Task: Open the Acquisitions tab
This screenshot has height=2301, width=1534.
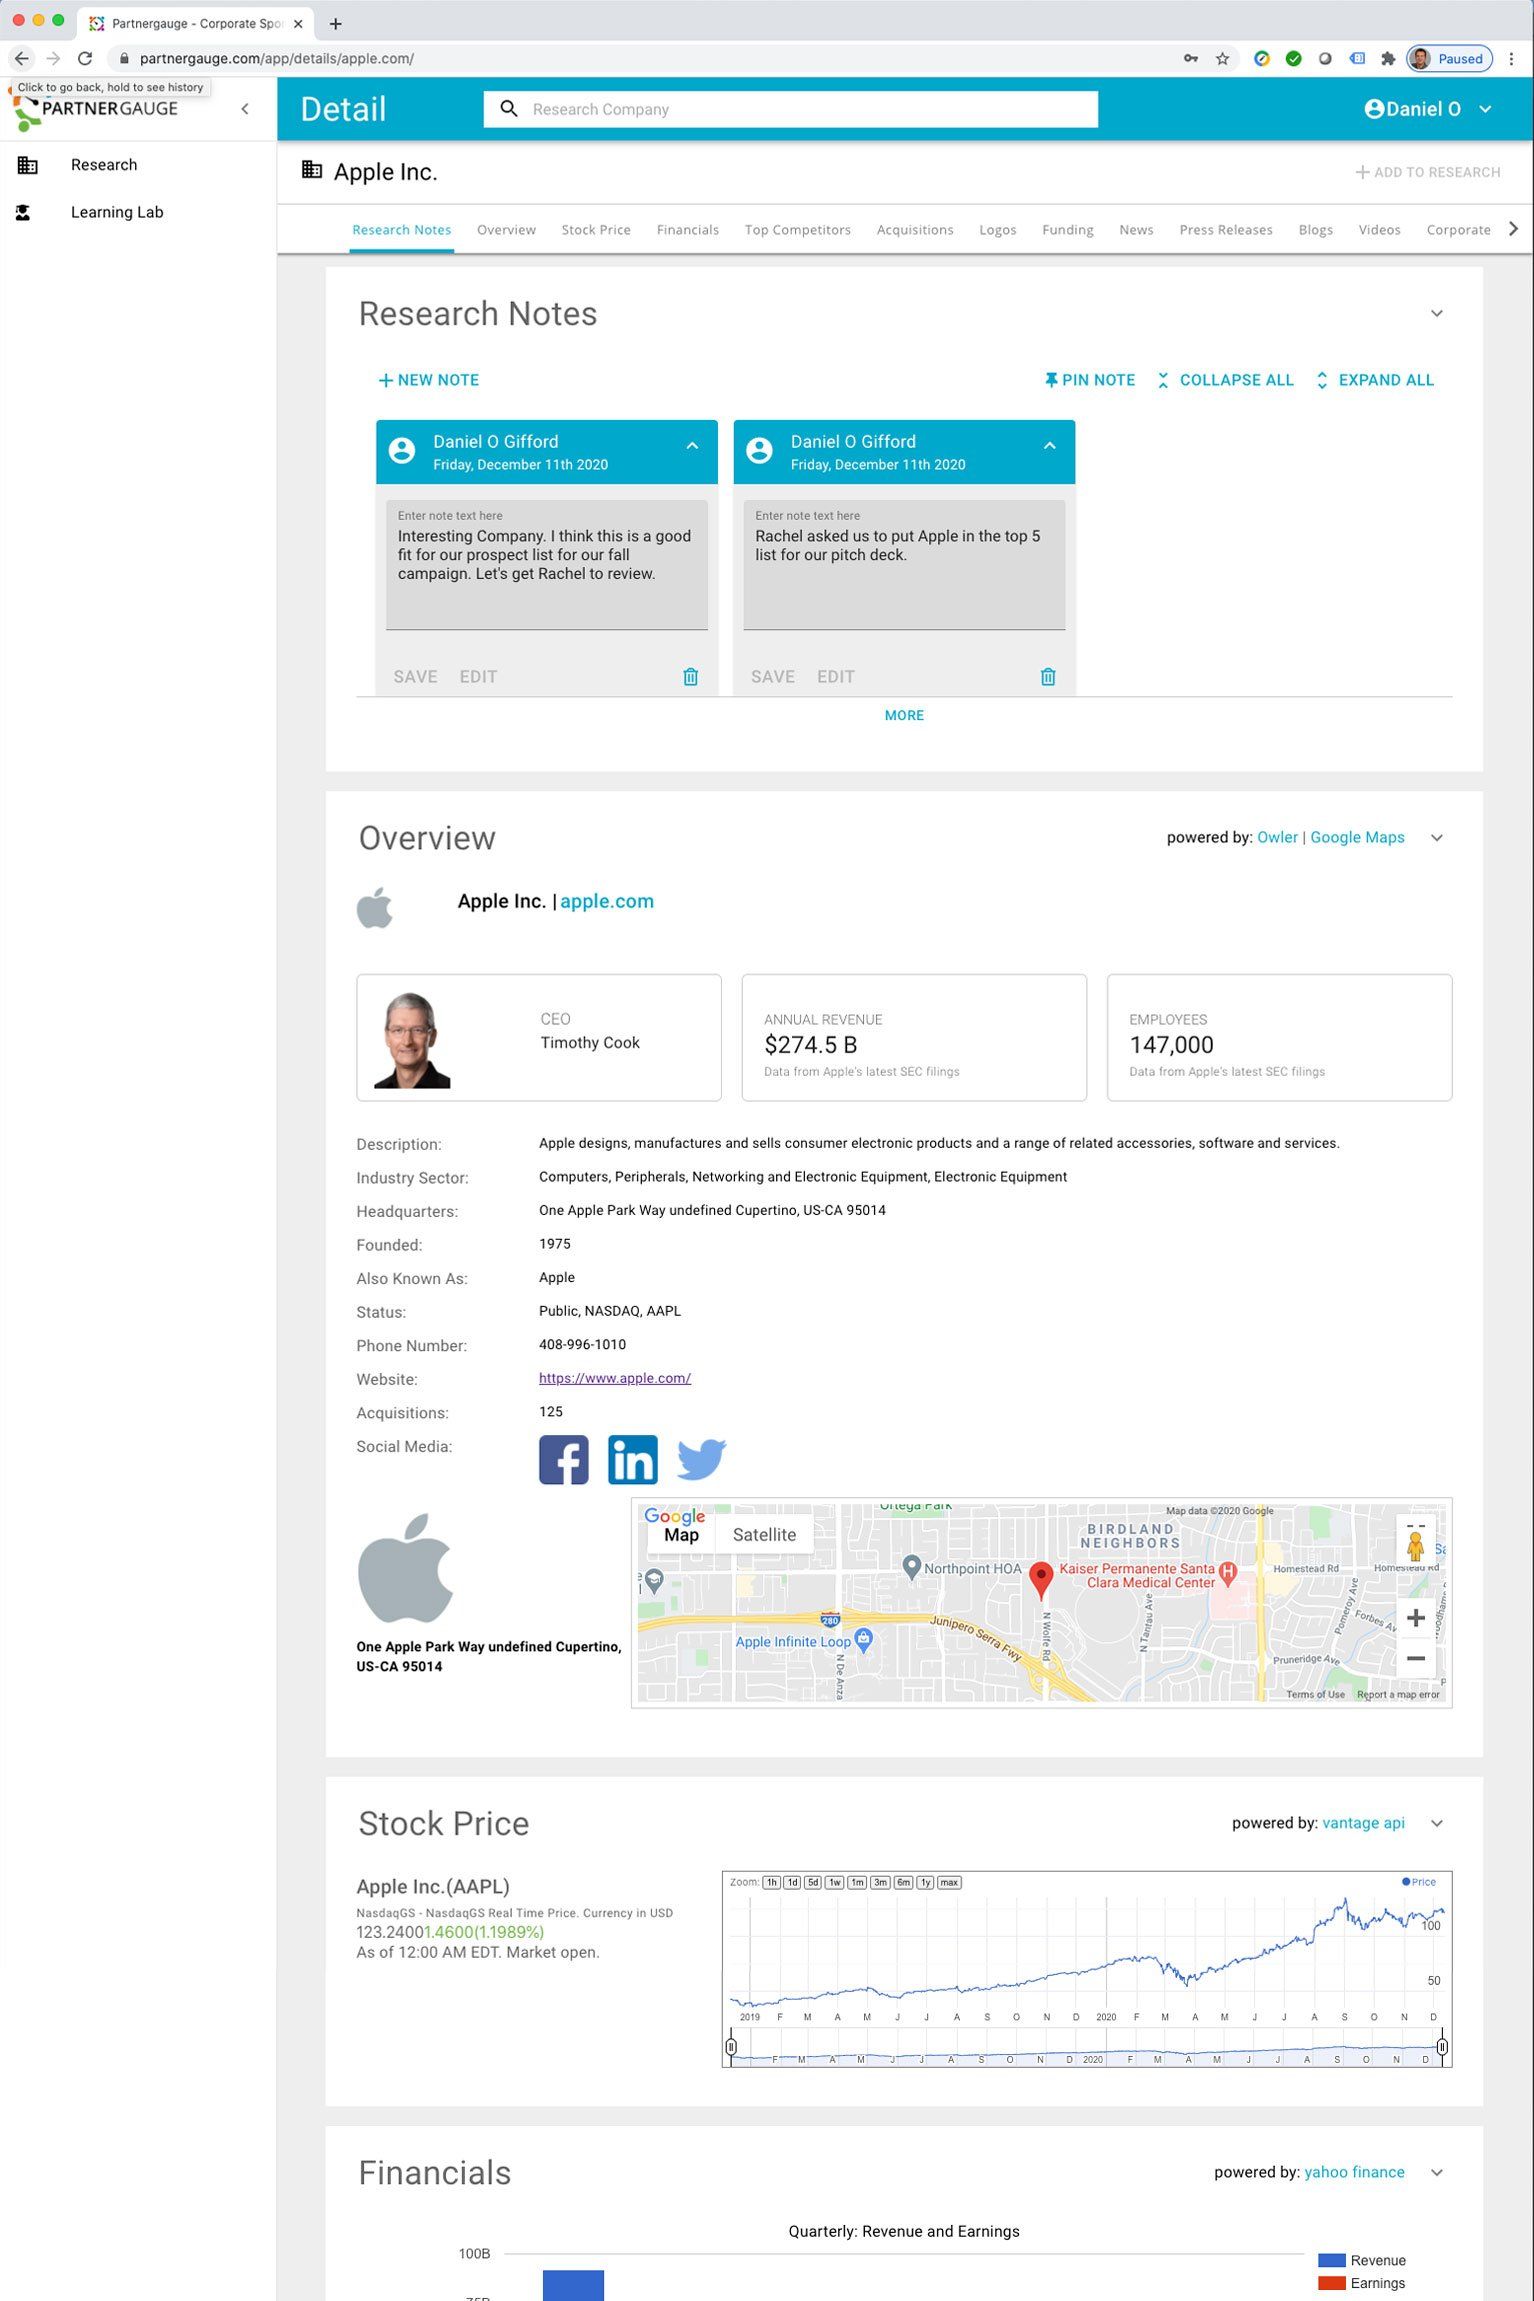Action: point(915,230)
